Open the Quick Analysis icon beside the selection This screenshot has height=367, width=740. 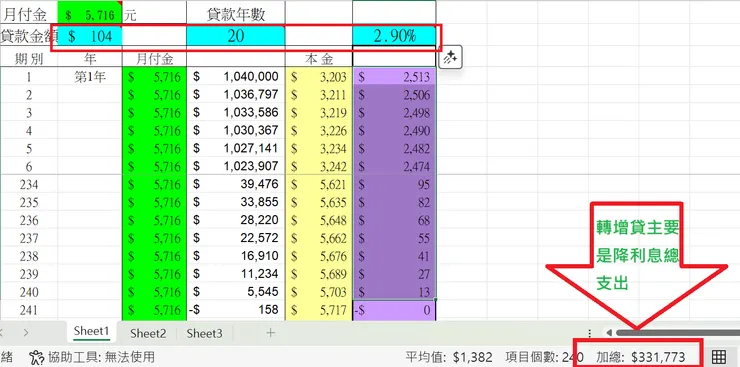click(450, 58)
